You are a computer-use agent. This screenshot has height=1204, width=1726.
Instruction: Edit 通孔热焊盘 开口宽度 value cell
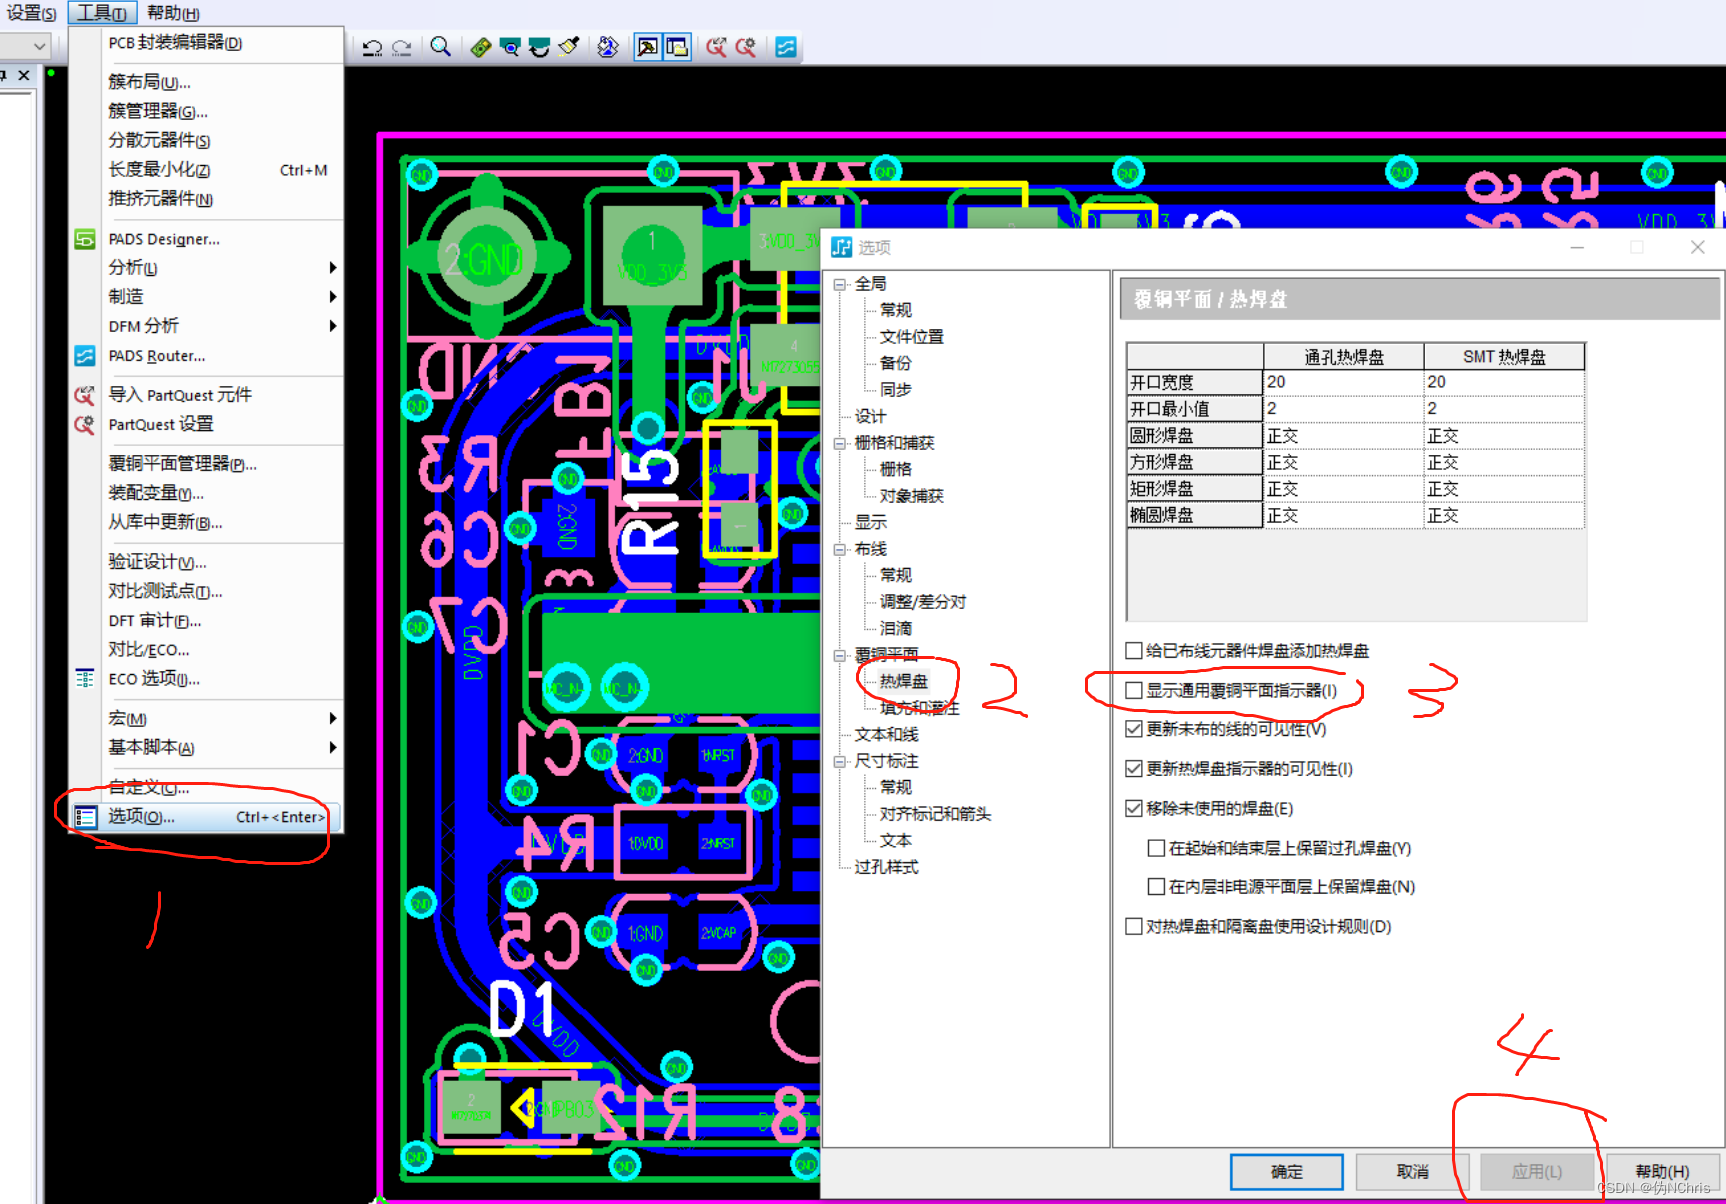click(x=1343, y=382)
